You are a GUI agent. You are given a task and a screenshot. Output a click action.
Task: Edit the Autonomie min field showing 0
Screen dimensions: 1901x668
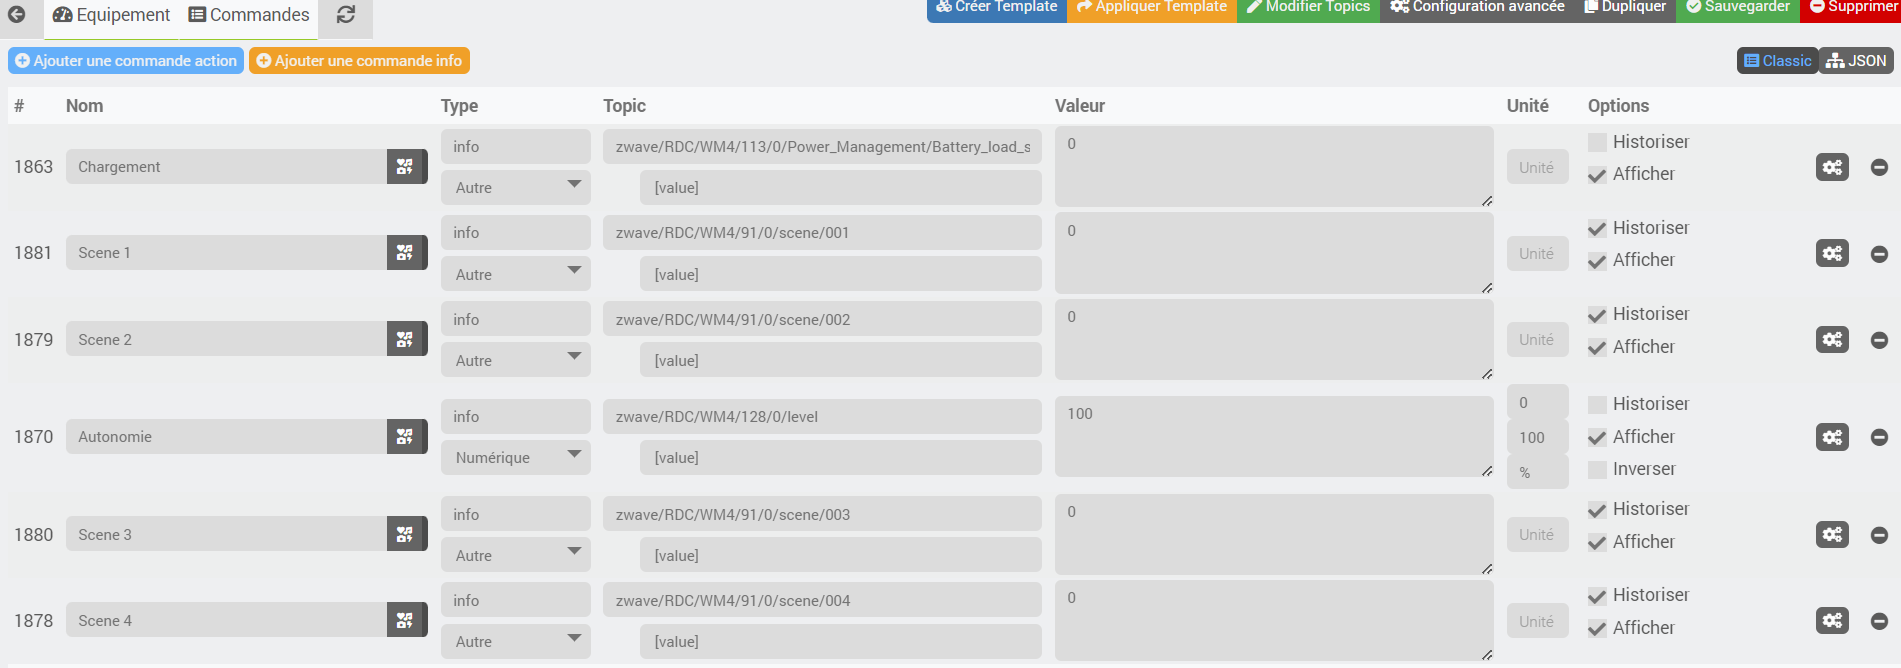click(x=1537, y=402)
